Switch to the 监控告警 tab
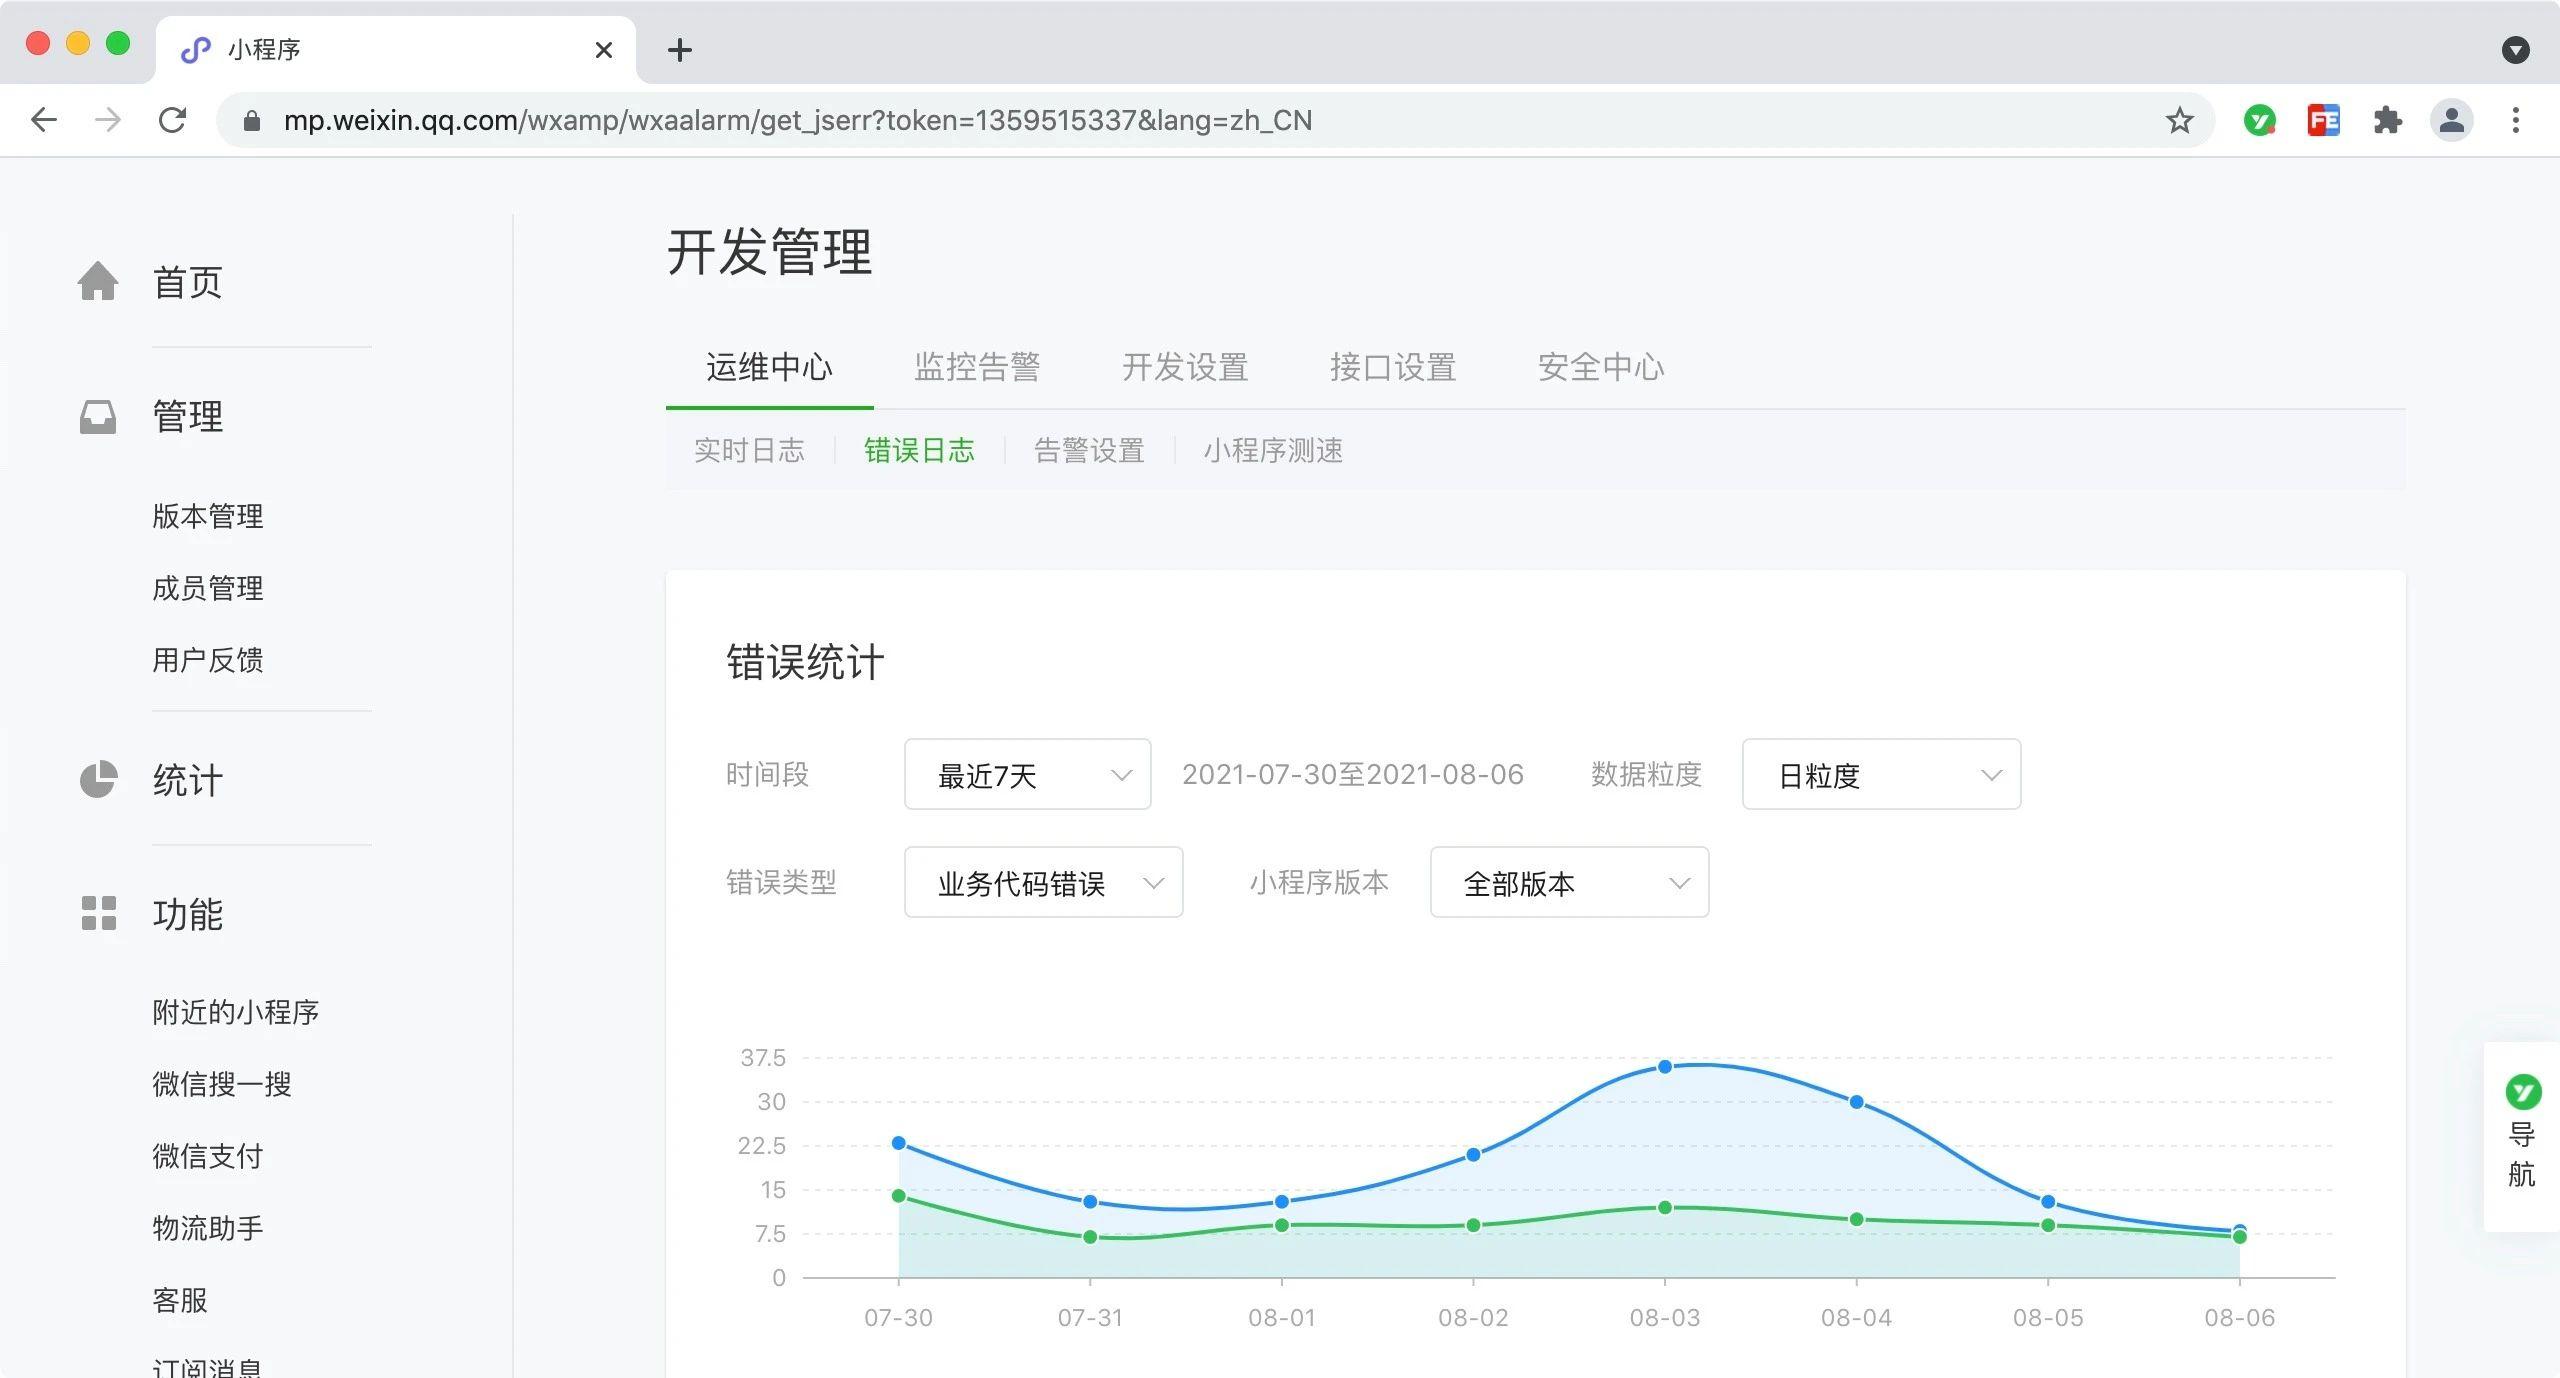 (x=976, y=367)
